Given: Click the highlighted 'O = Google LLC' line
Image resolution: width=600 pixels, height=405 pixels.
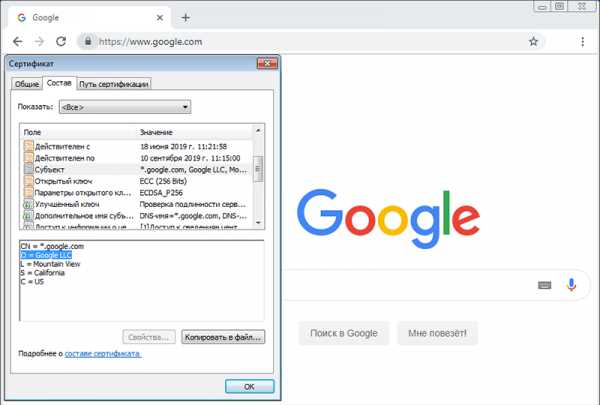Looking at the screenshot, I should 46,255.
